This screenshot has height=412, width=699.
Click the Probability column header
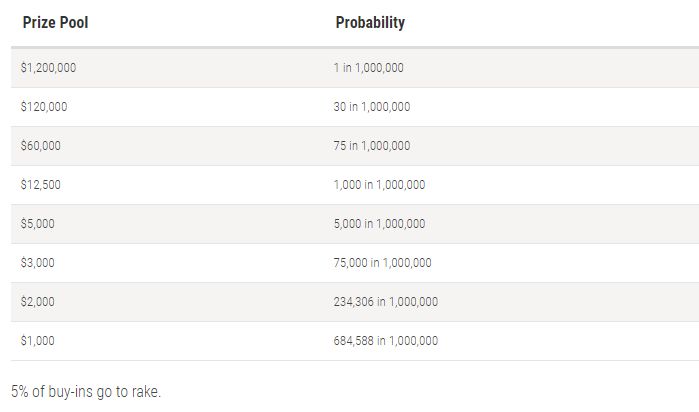[x=370, y=22]
